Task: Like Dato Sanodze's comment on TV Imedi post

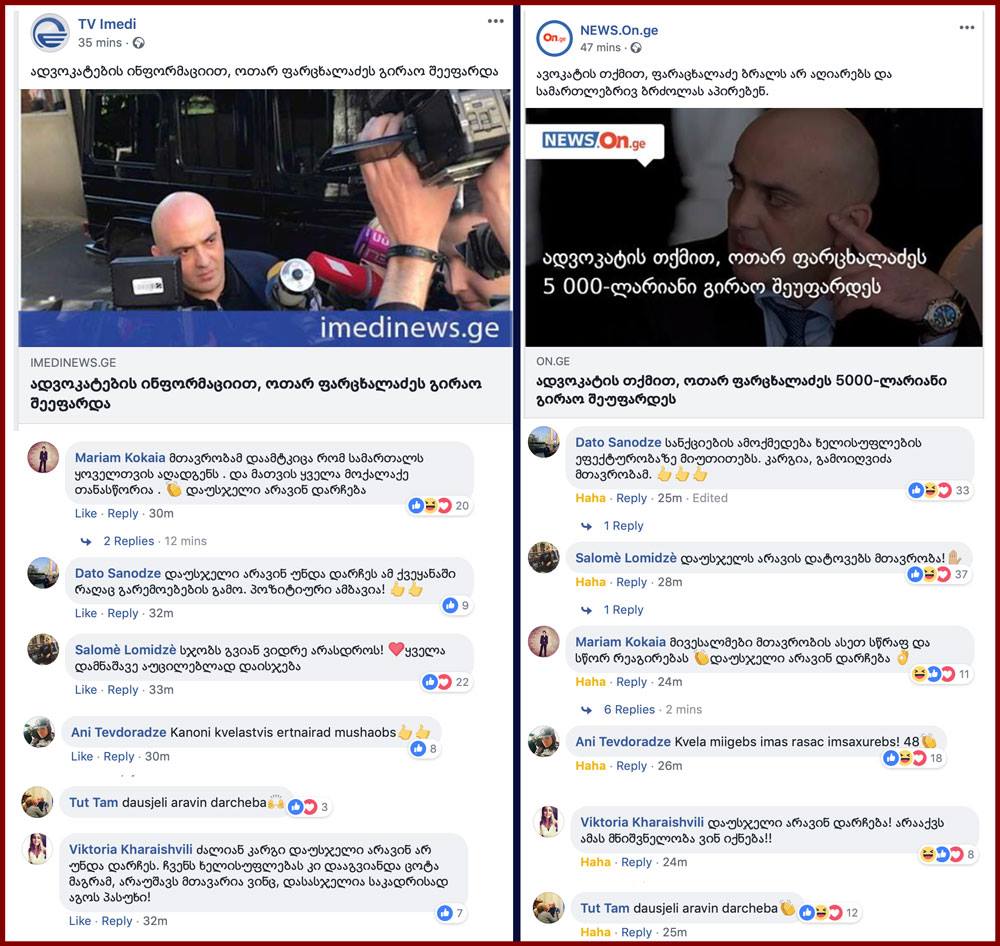Action: coord(85,613)
